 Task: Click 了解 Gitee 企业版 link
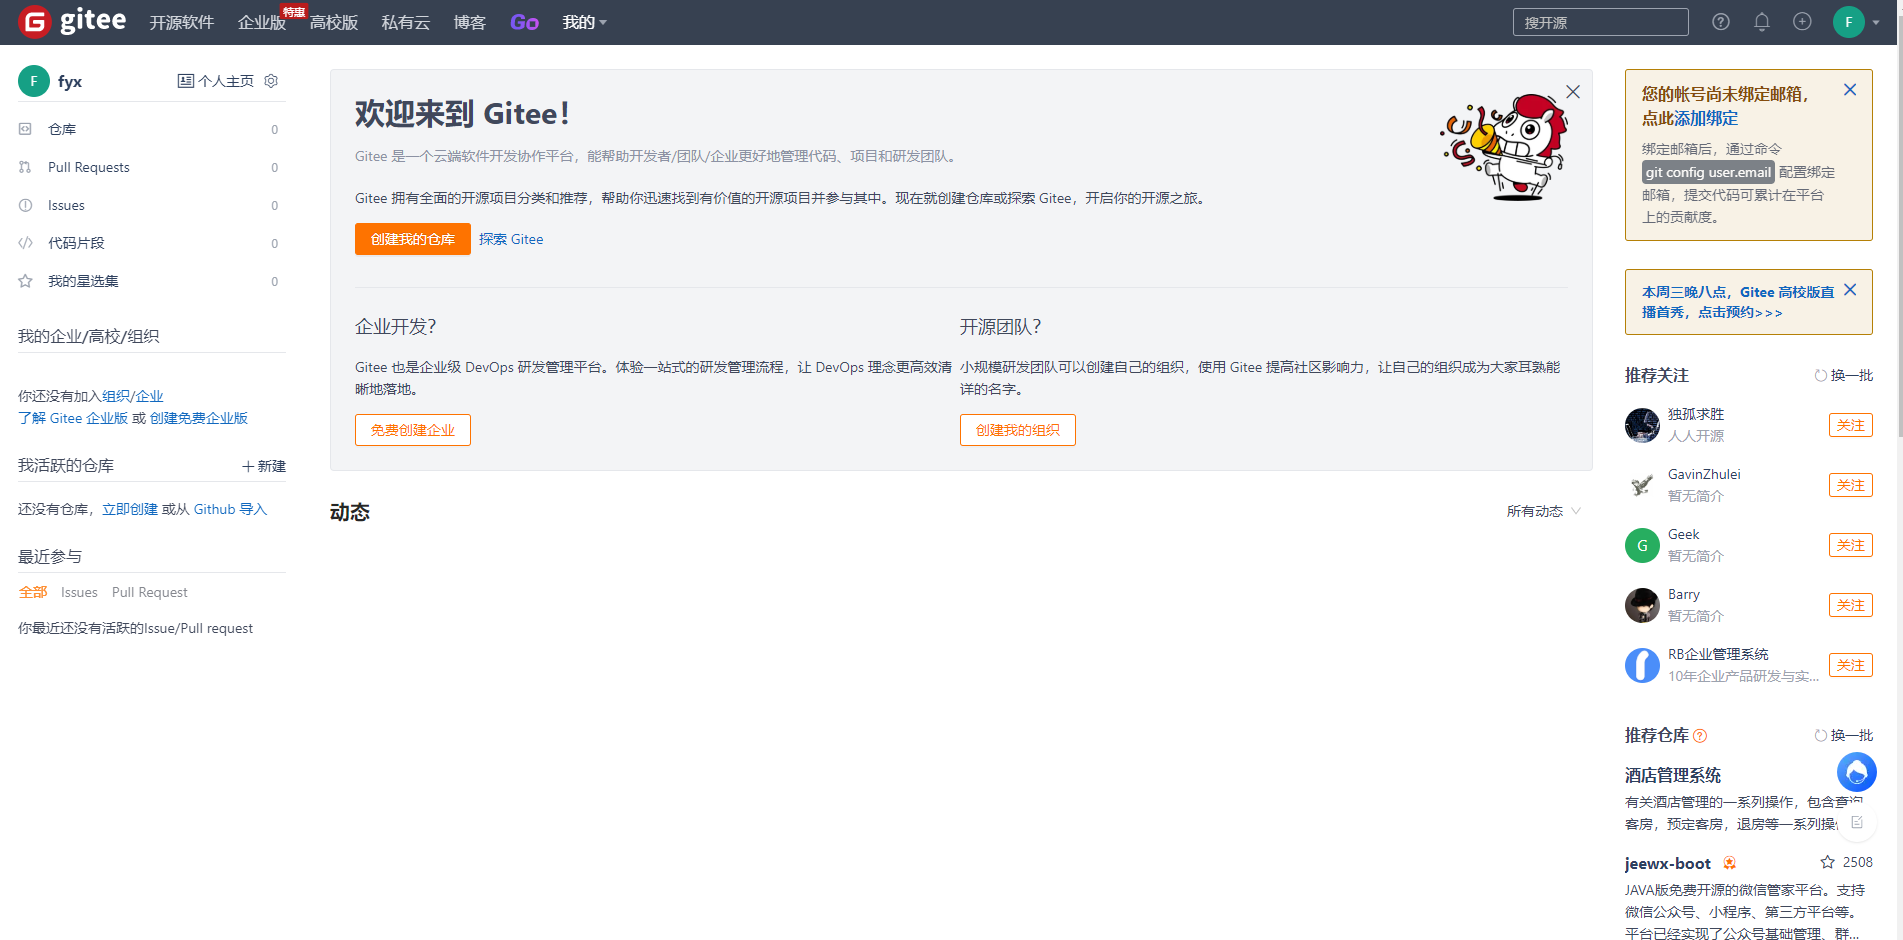[73, 418]
